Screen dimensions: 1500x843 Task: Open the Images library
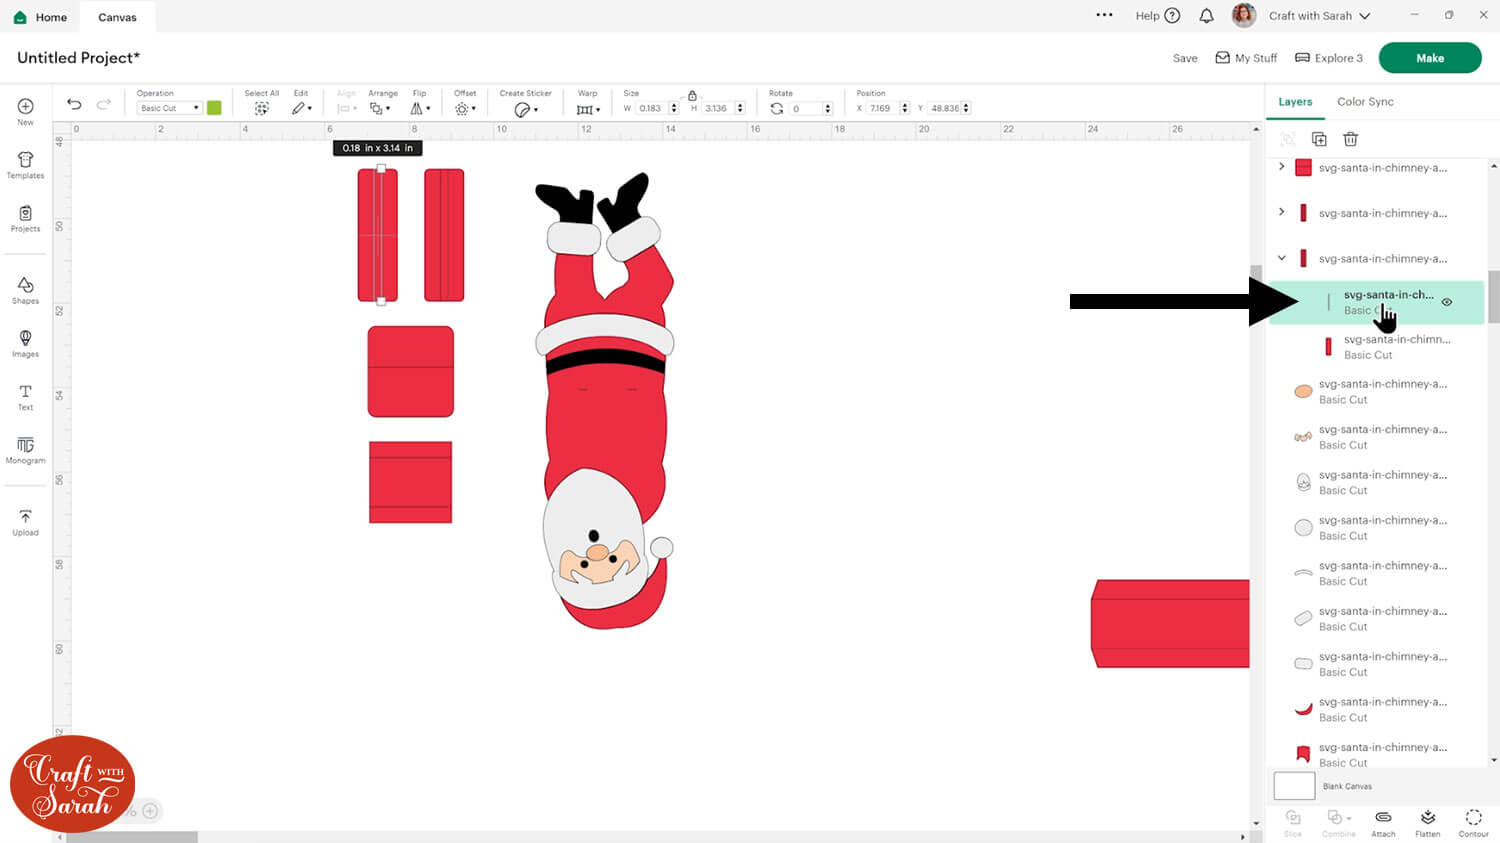(x=25, y=343)
